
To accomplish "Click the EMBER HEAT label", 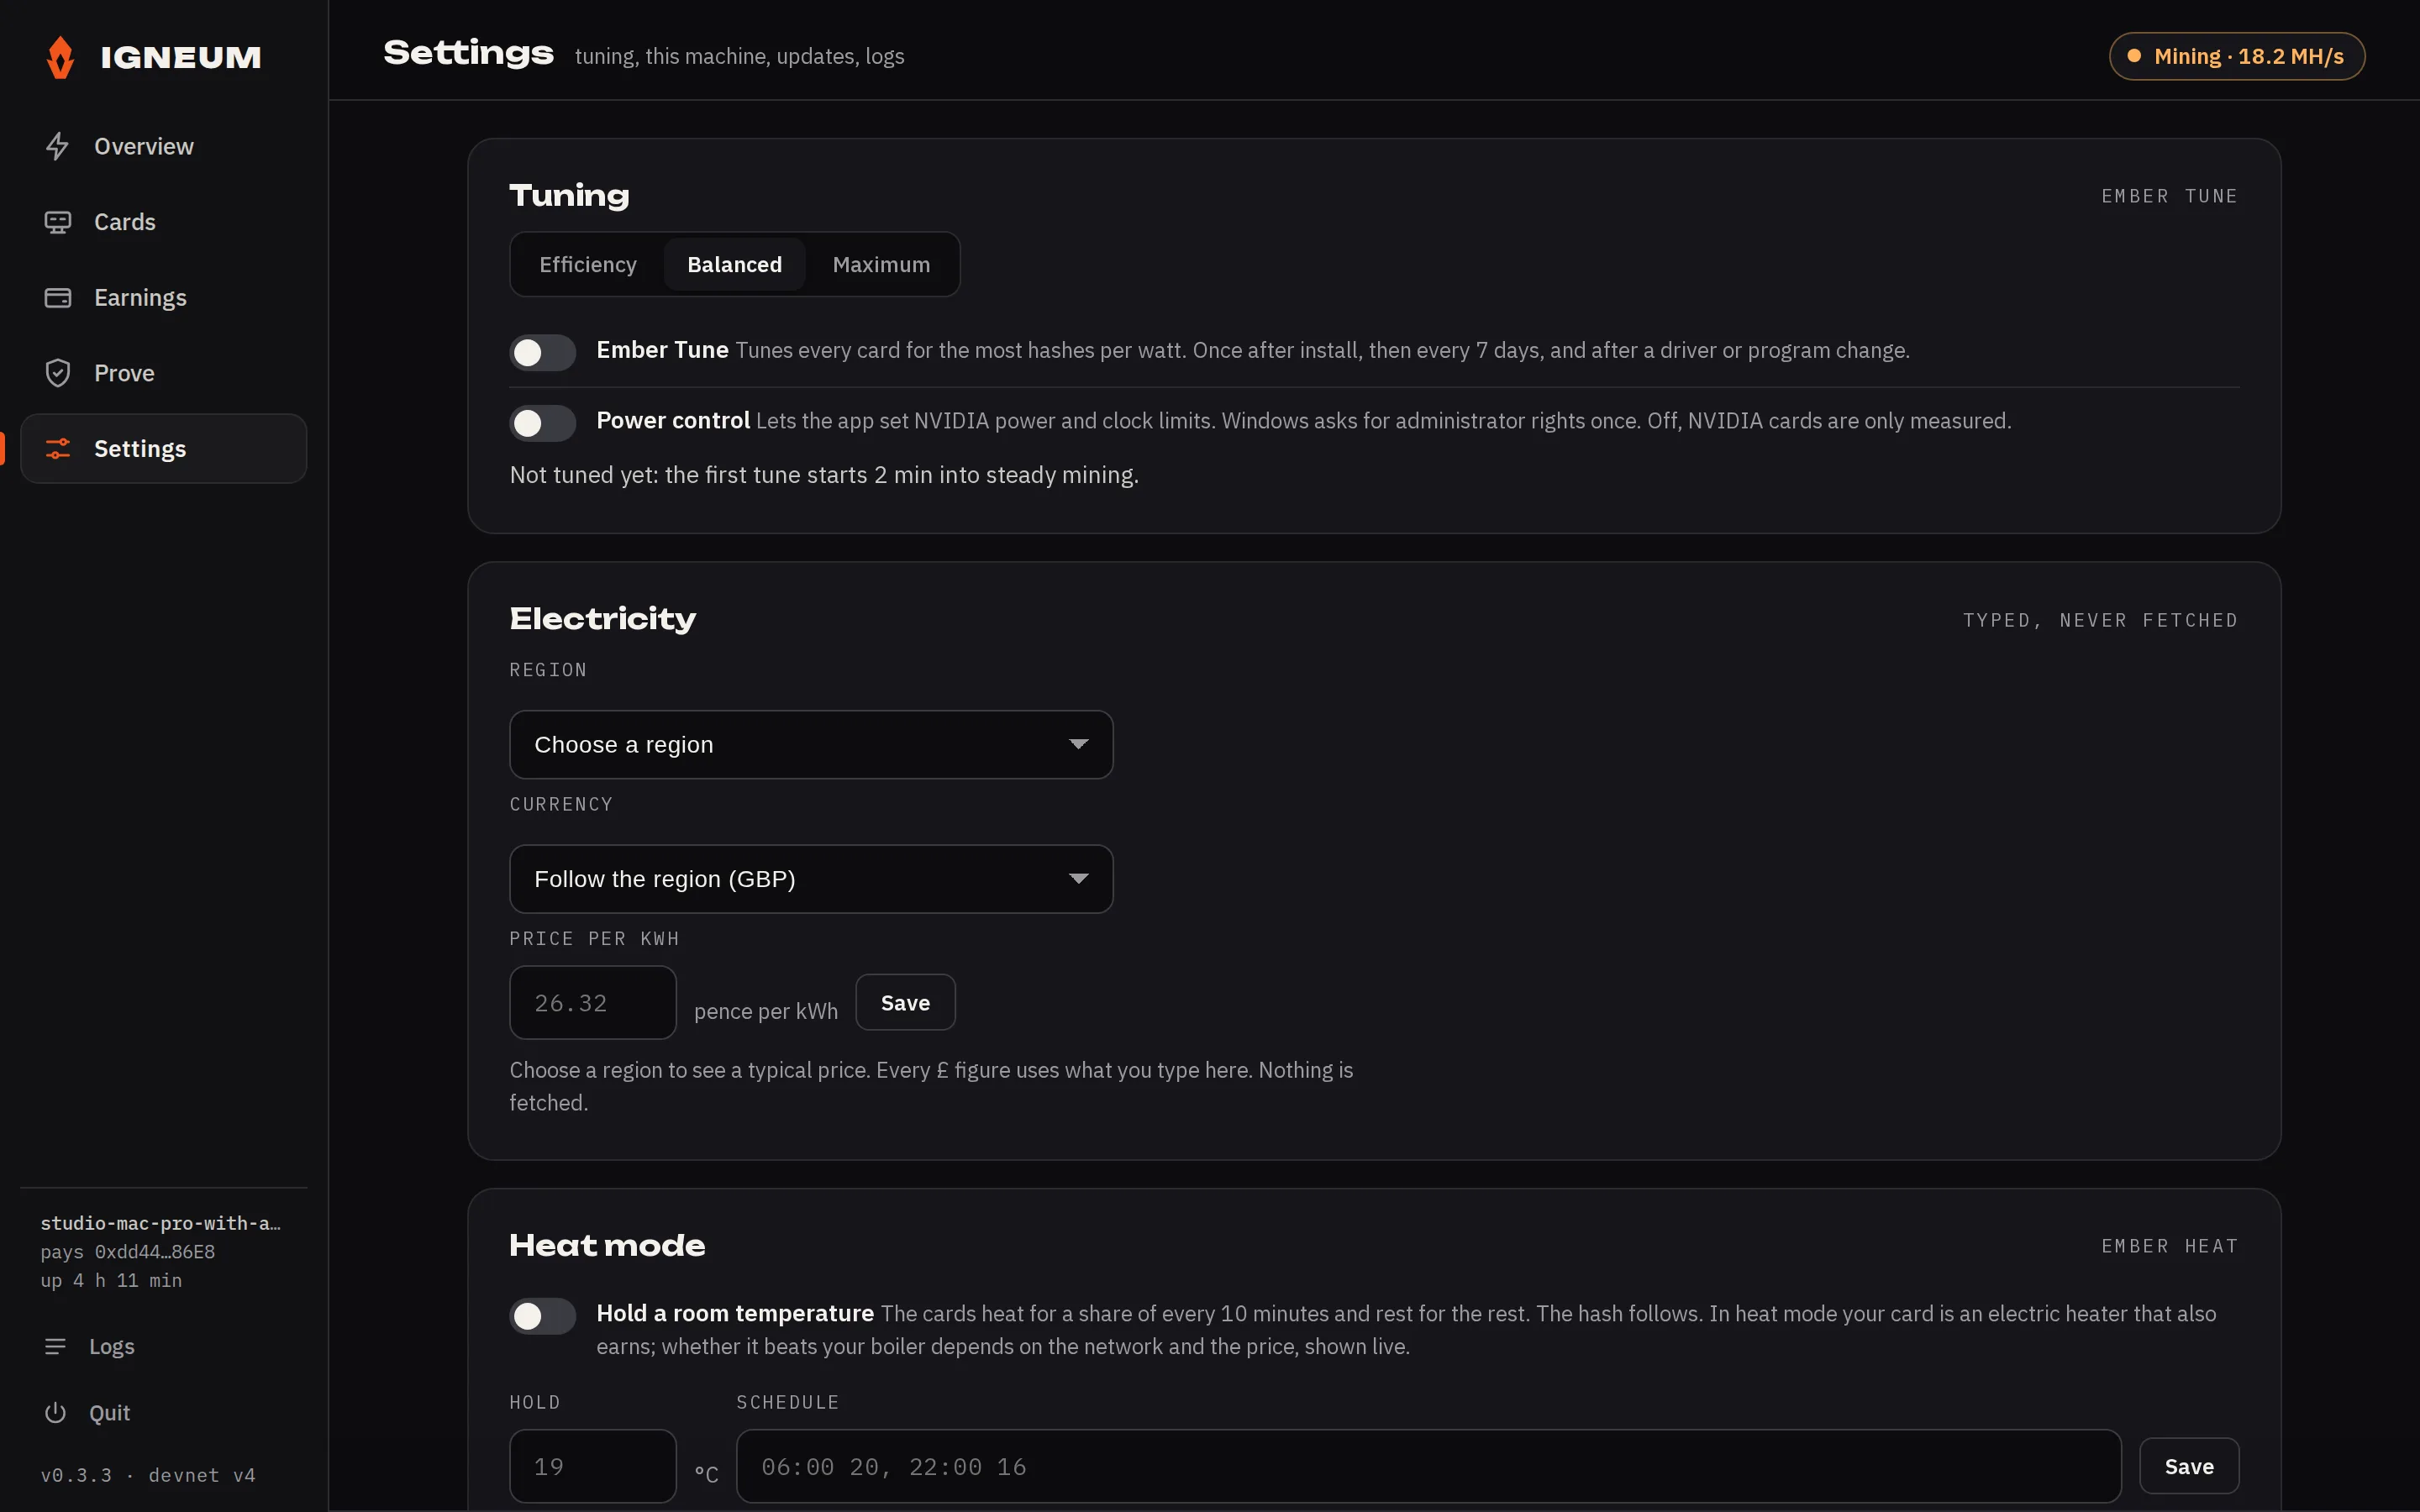I will pyautogui.click(x=2169, y=1246).
